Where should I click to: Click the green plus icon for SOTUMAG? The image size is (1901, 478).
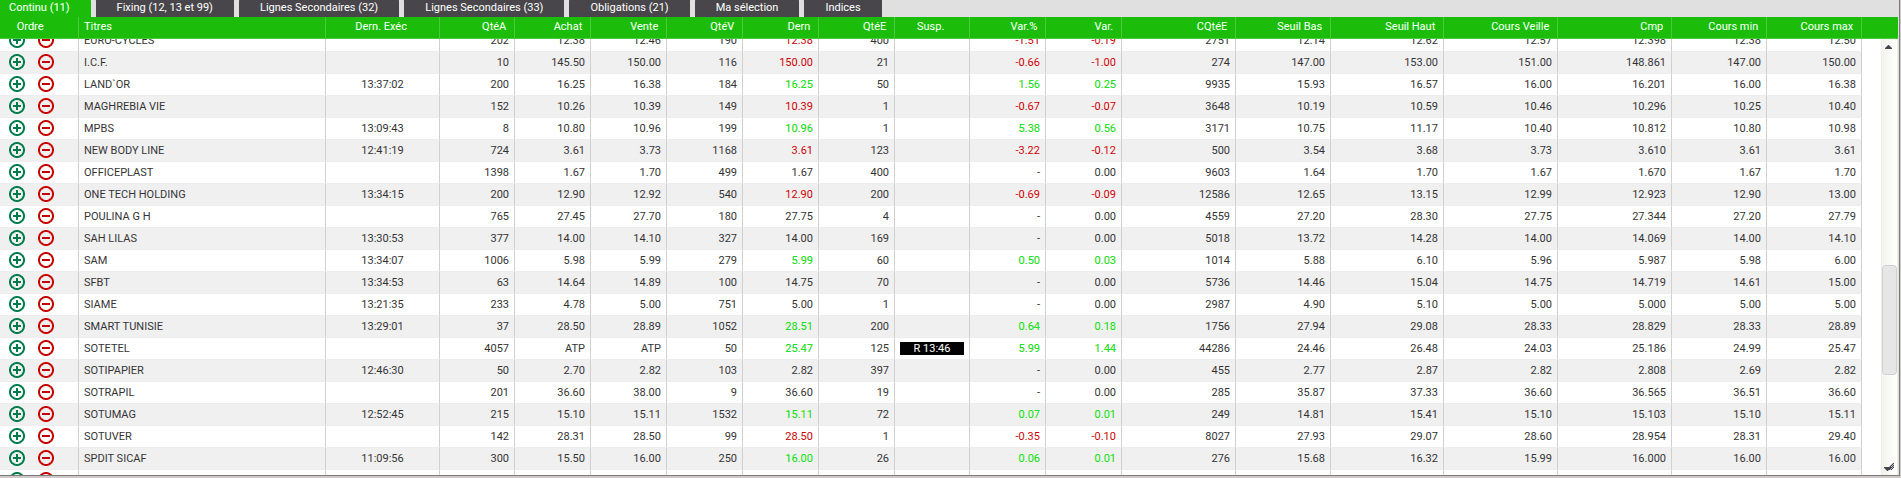[17, 414]
